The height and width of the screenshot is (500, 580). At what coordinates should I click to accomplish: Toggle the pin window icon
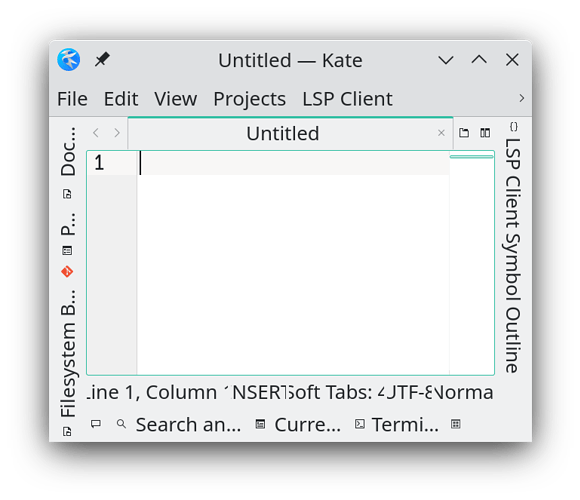pos(102,60)
